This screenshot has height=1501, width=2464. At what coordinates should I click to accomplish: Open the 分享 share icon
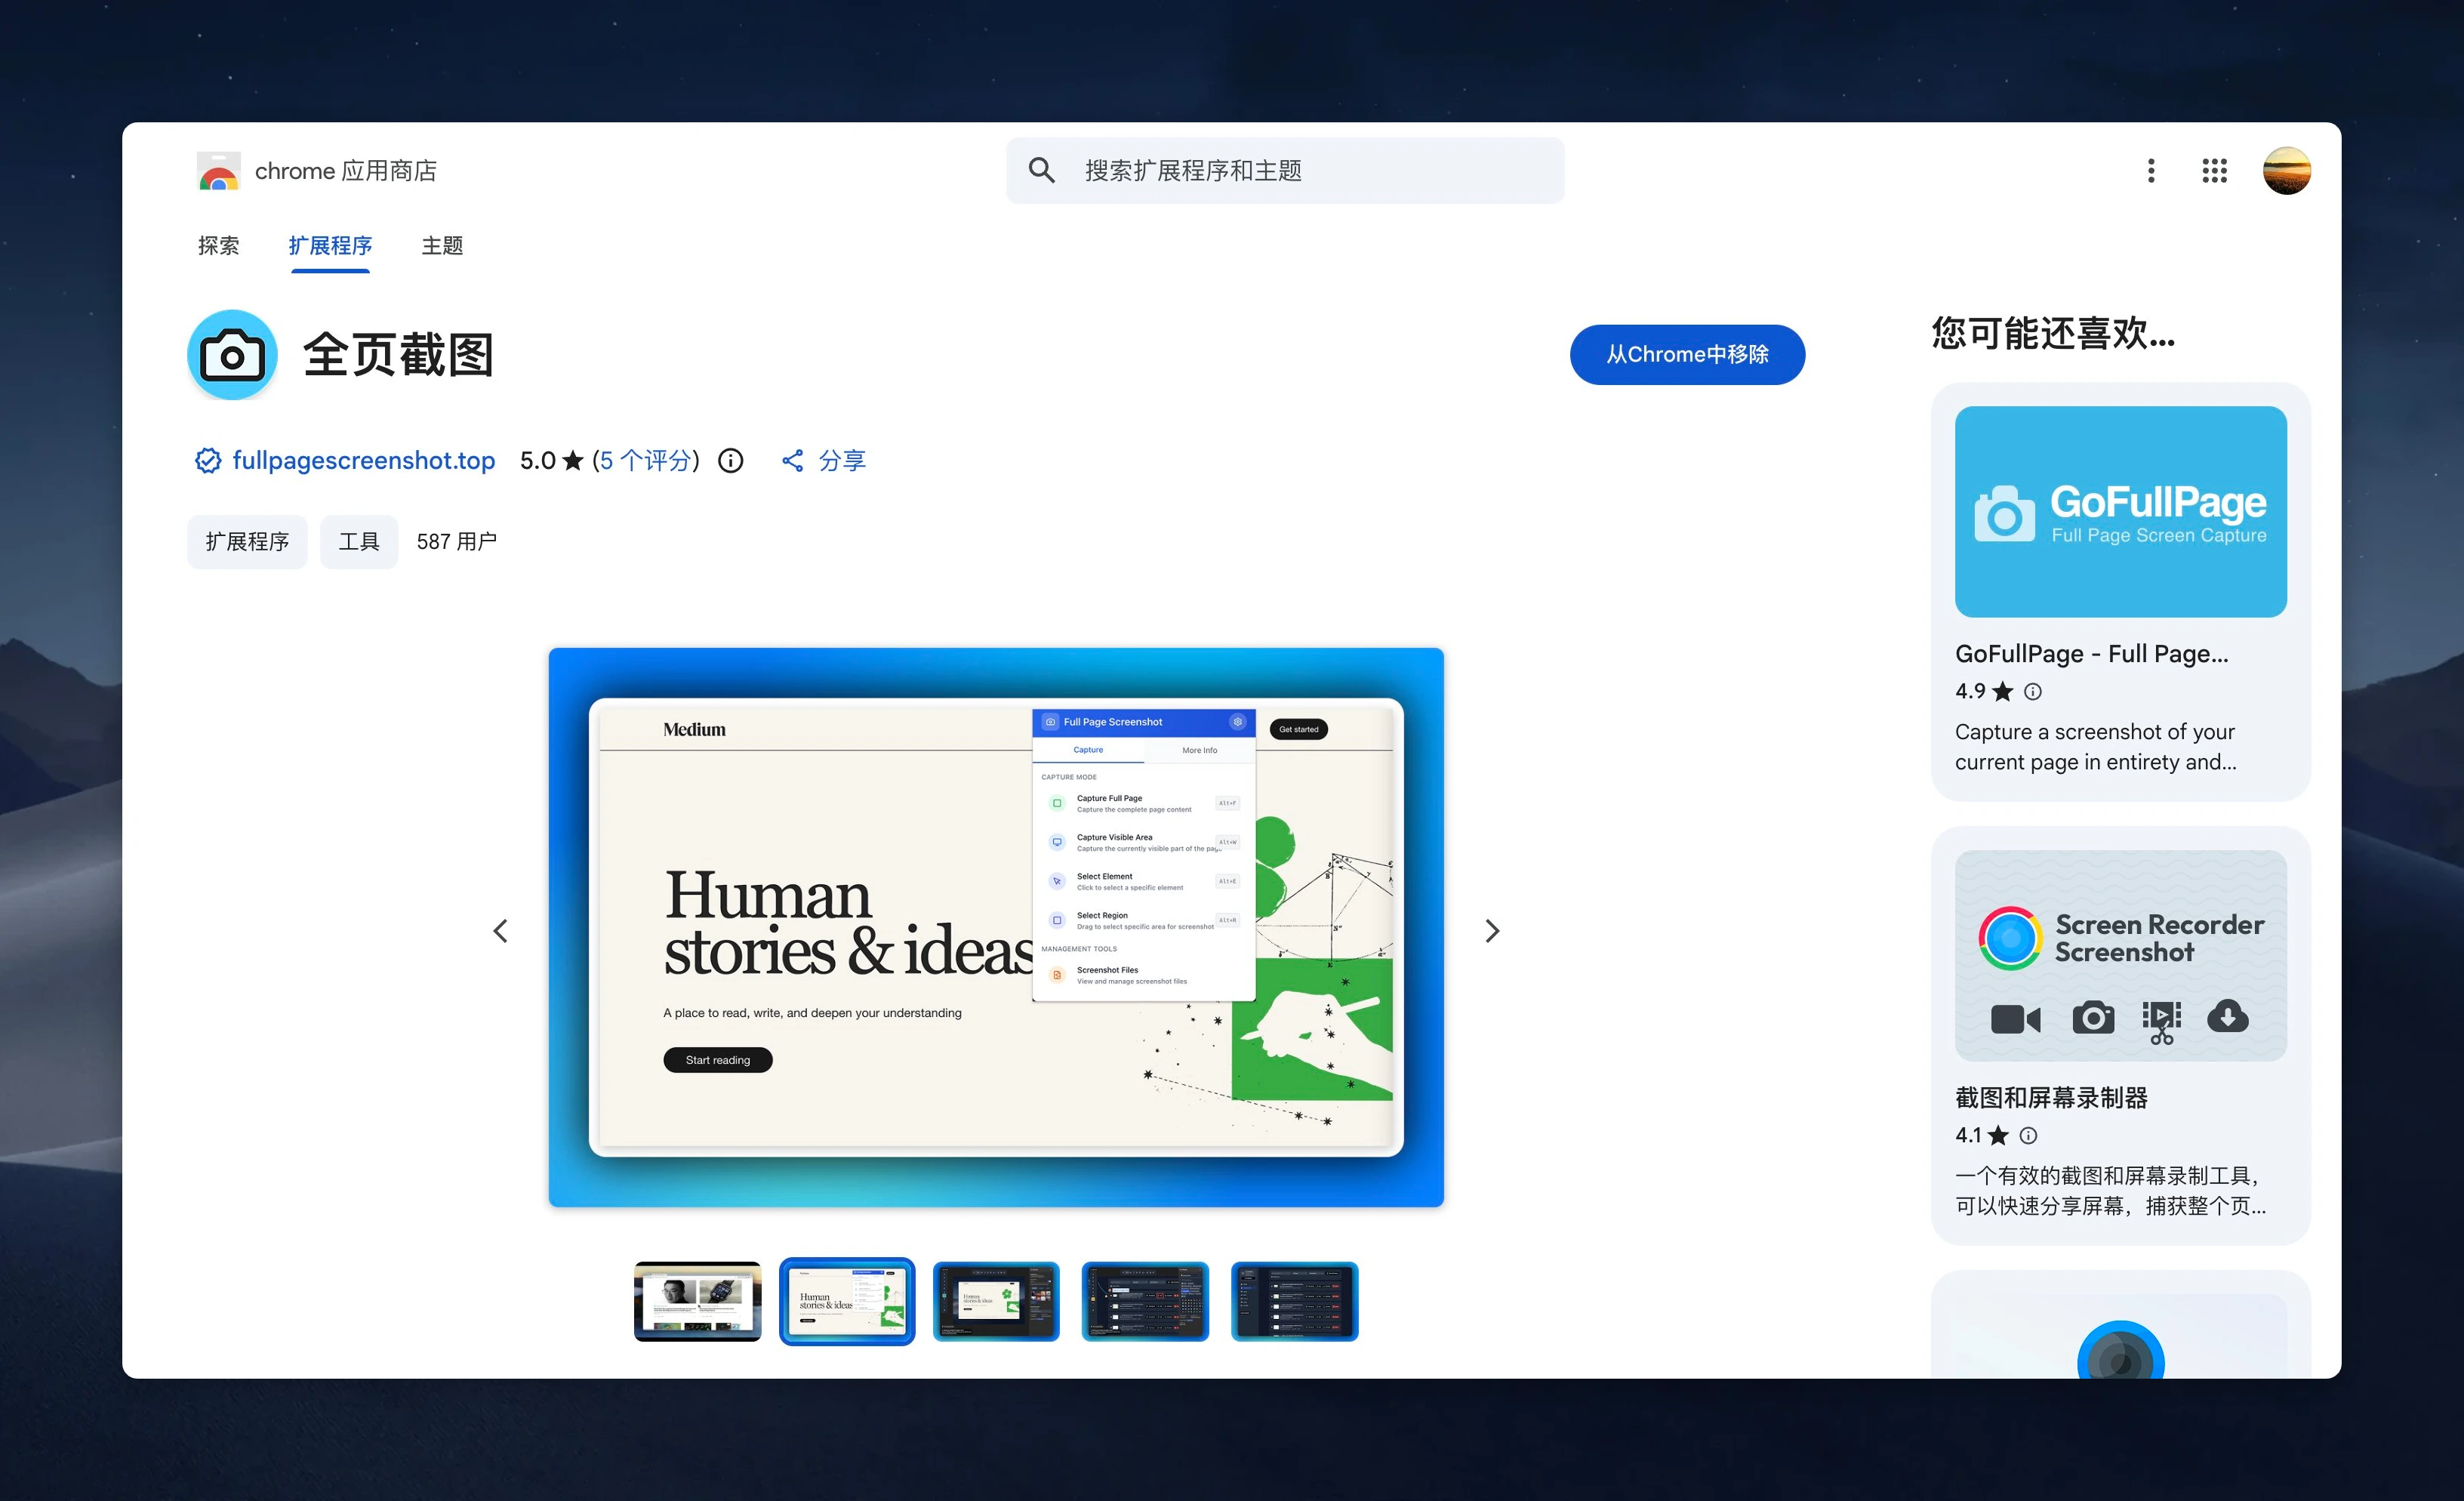pyautogui.click(x=792, y=460)
